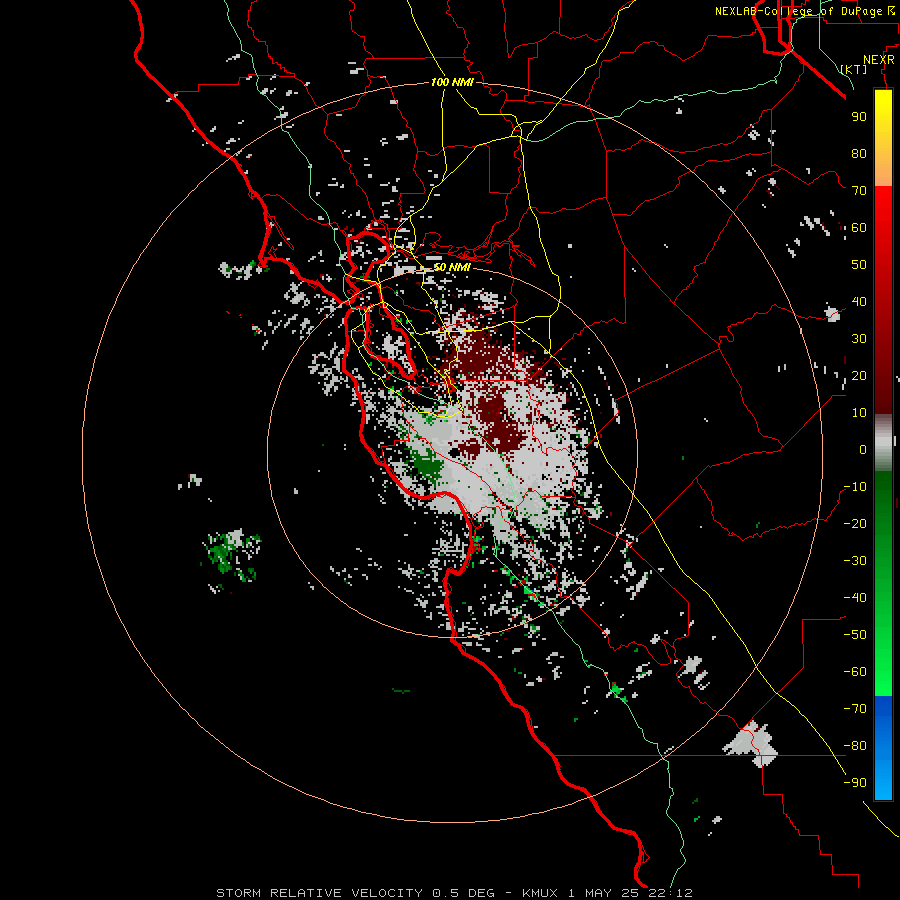Pick the blue segment of the color bar
Image resolution: width=900 pixels, height=900 pixels.
pos(883,748)
